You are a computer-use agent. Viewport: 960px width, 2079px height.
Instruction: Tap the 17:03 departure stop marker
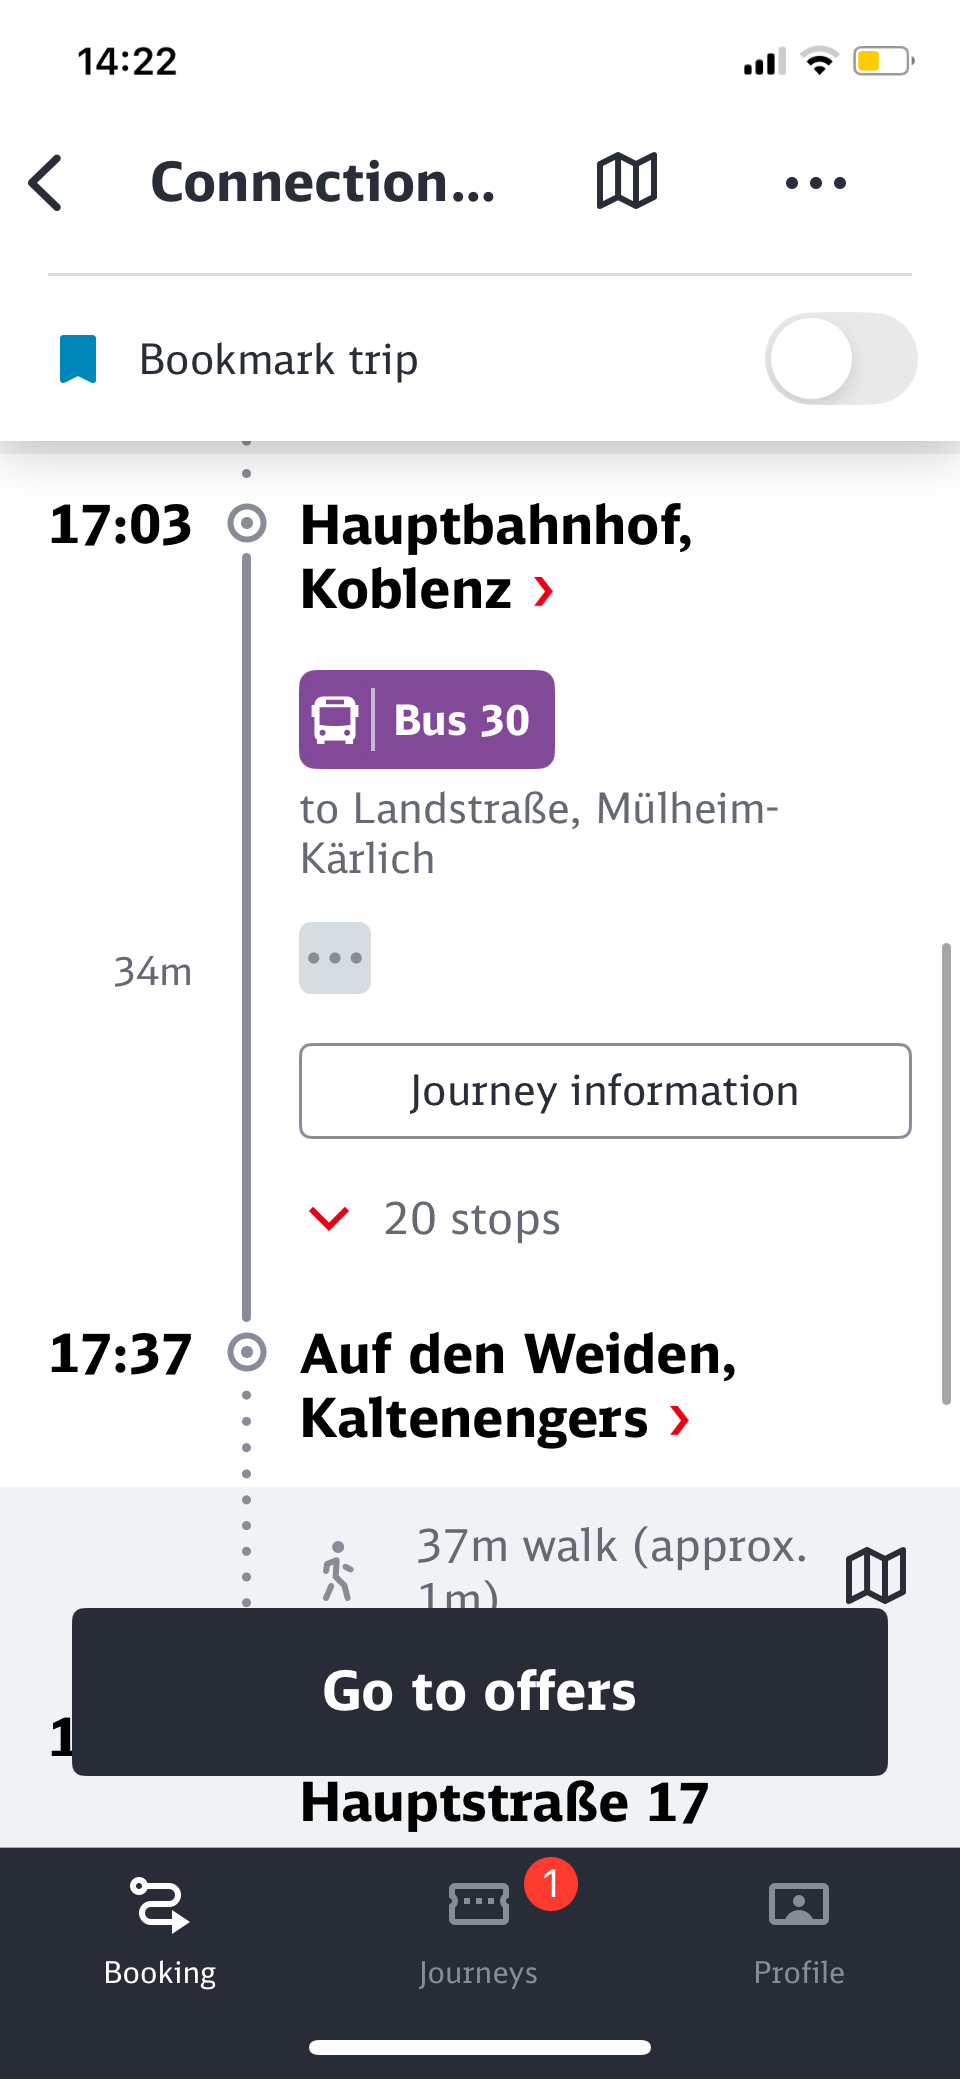point(247,523)
